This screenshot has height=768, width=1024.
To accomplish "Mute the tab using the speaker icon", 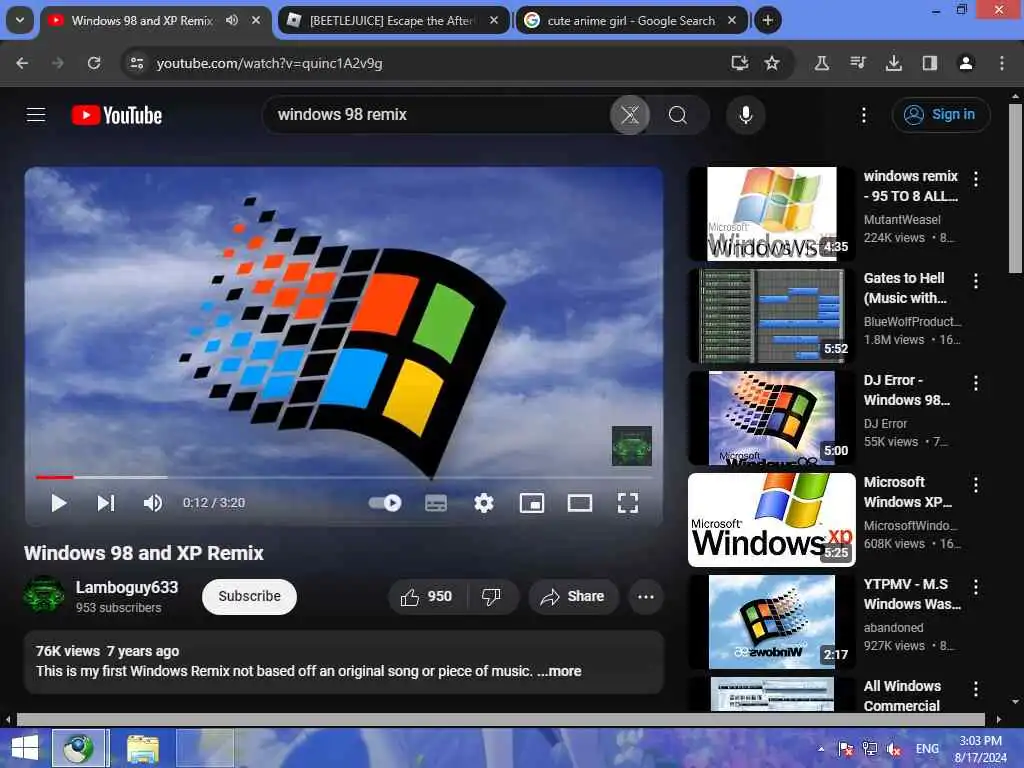I will click(x=232, y=20).
